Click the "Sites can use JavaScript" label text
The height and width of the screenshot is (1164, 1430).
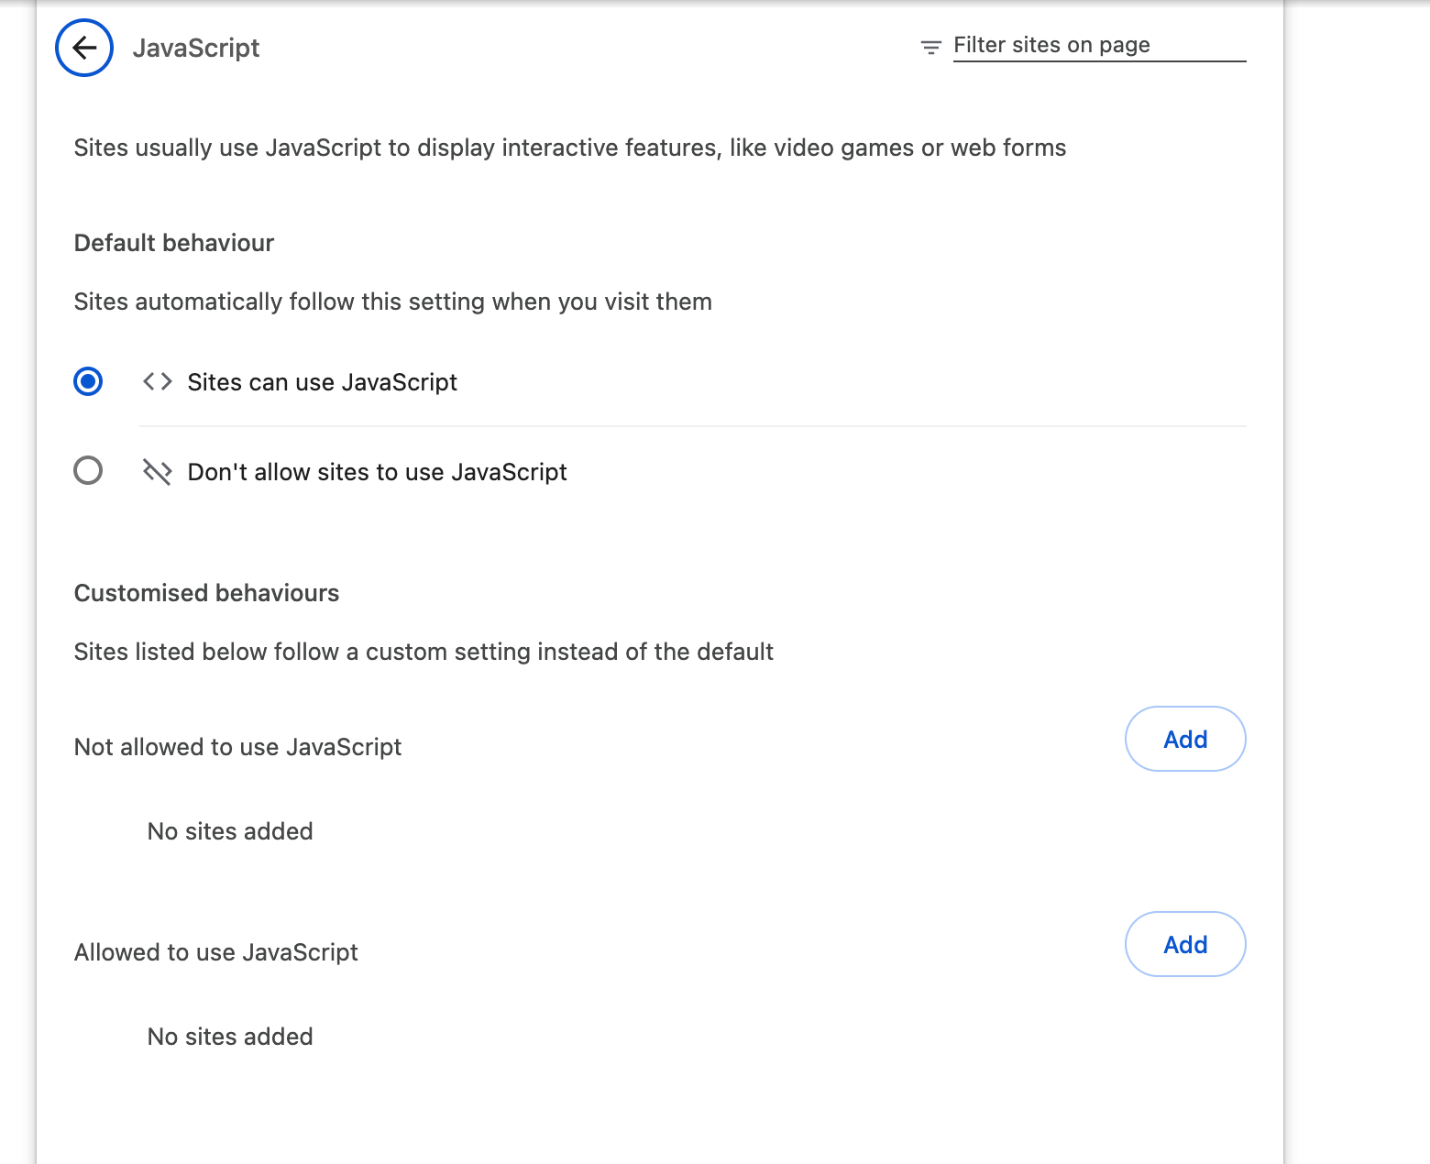pos(322,383)
